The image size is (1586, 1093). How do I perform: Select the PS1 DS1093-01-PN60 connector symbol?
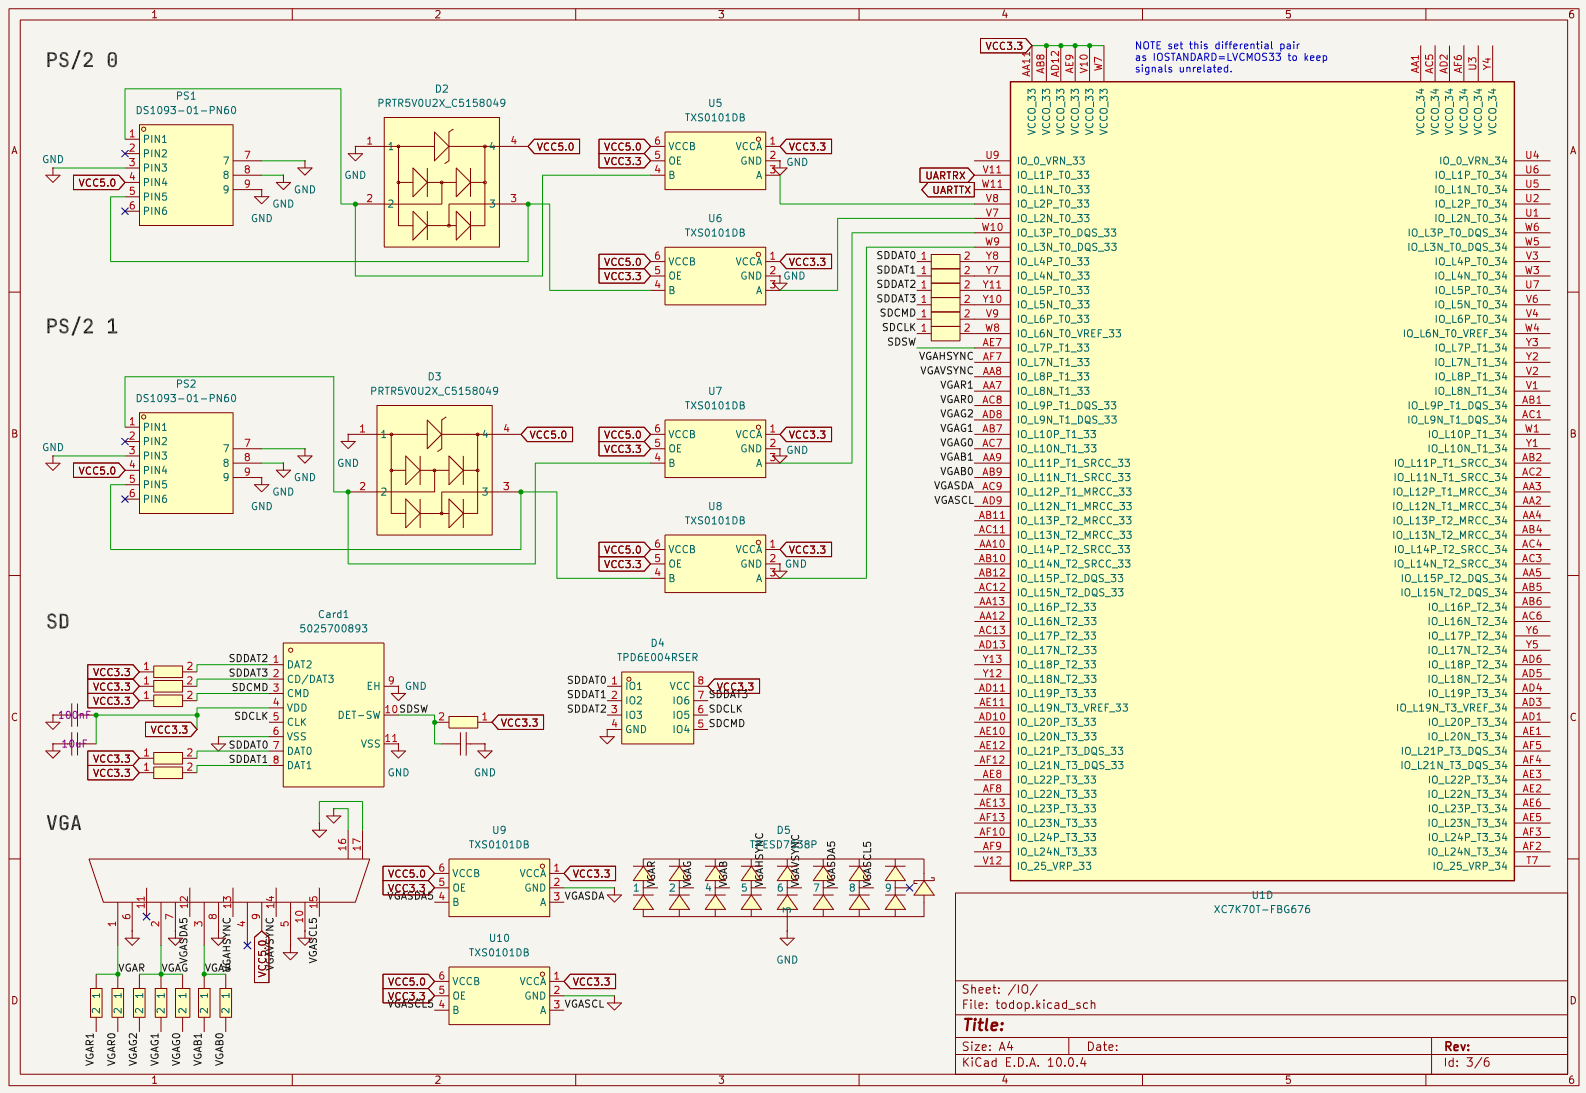[x=186, y=175]
